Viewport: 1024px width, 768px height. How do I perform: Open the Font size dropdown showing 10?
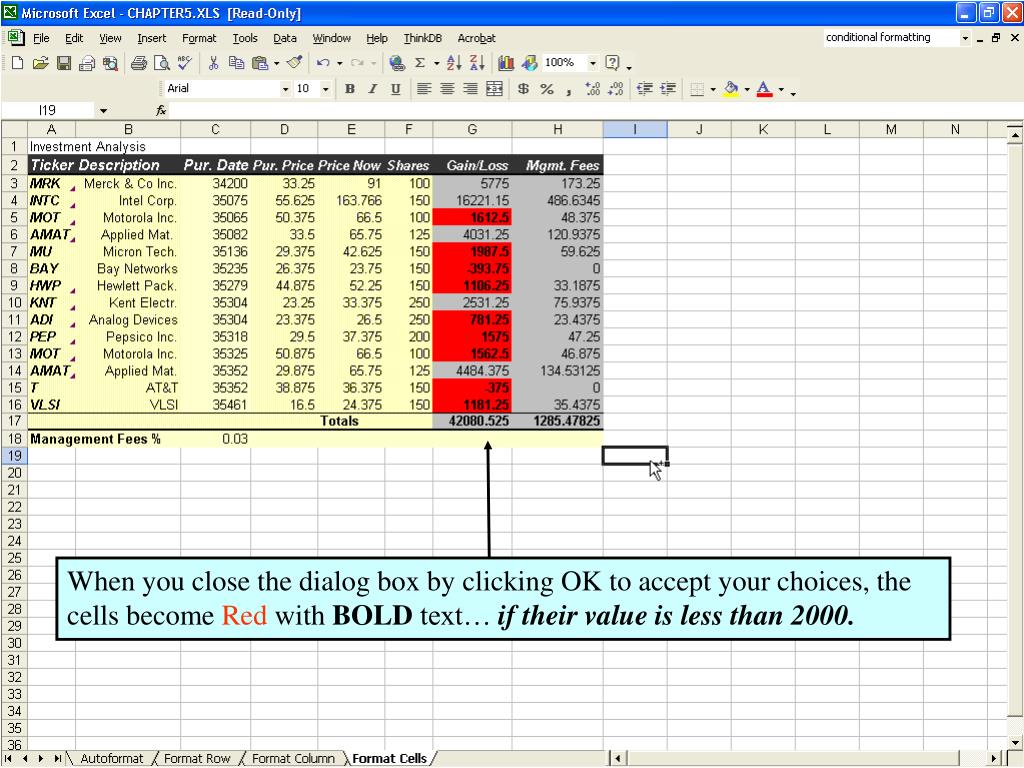point(326,89)
